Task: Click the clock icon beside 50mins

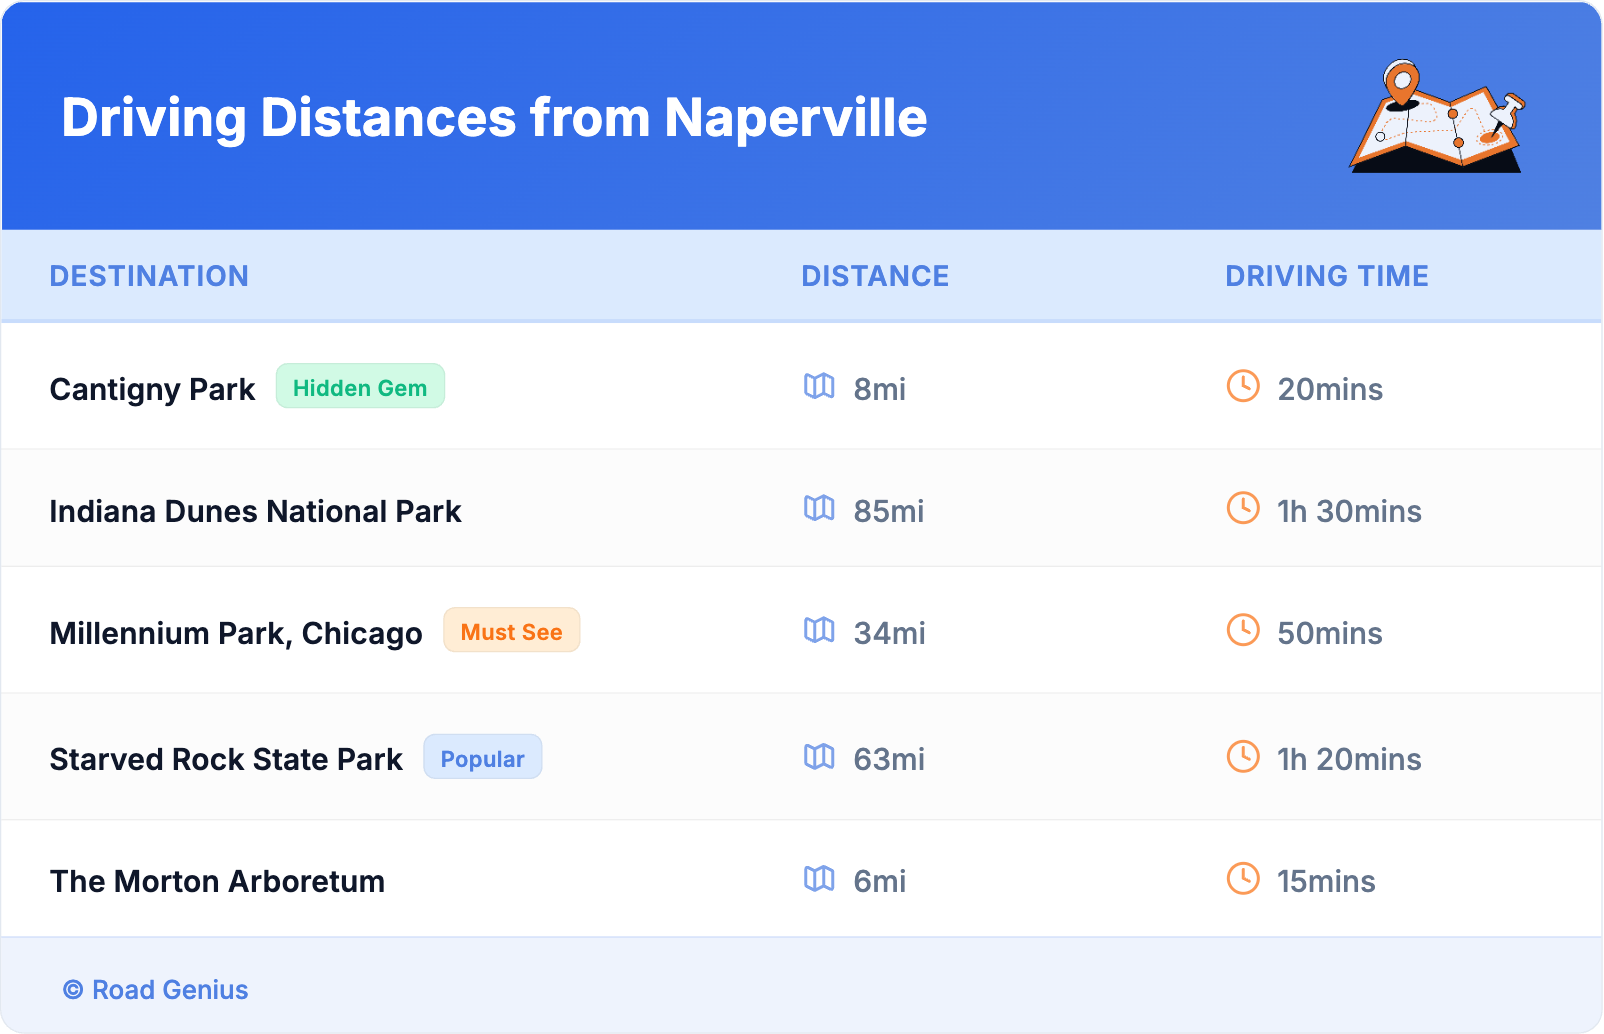Action: [1243, 630]
